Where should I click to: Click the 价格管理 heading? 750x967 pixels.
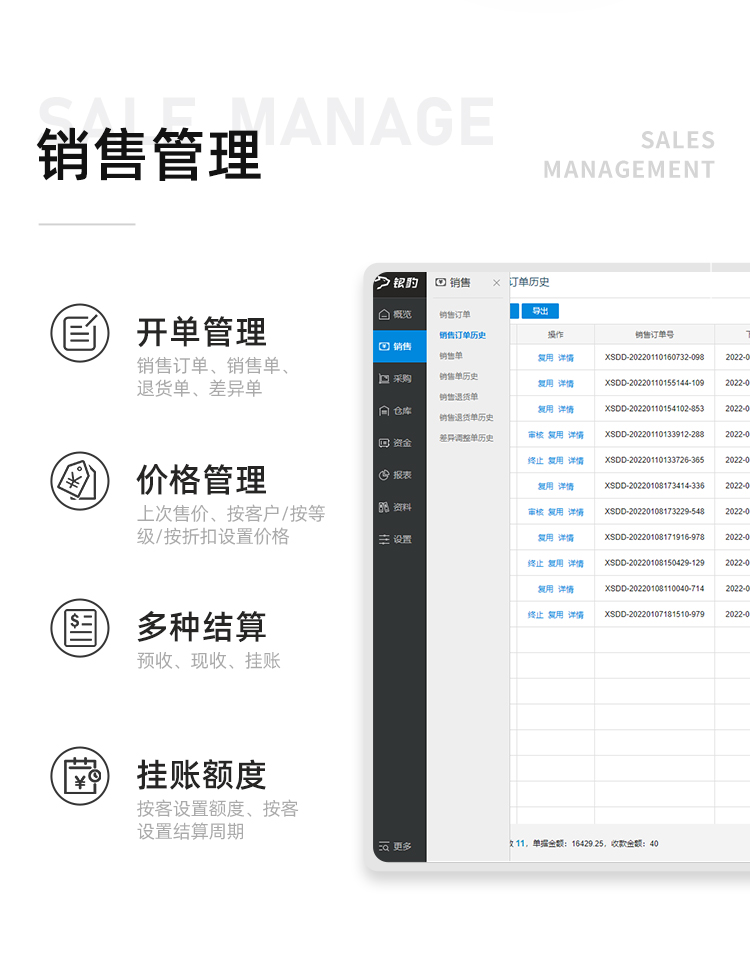point(202,480)
